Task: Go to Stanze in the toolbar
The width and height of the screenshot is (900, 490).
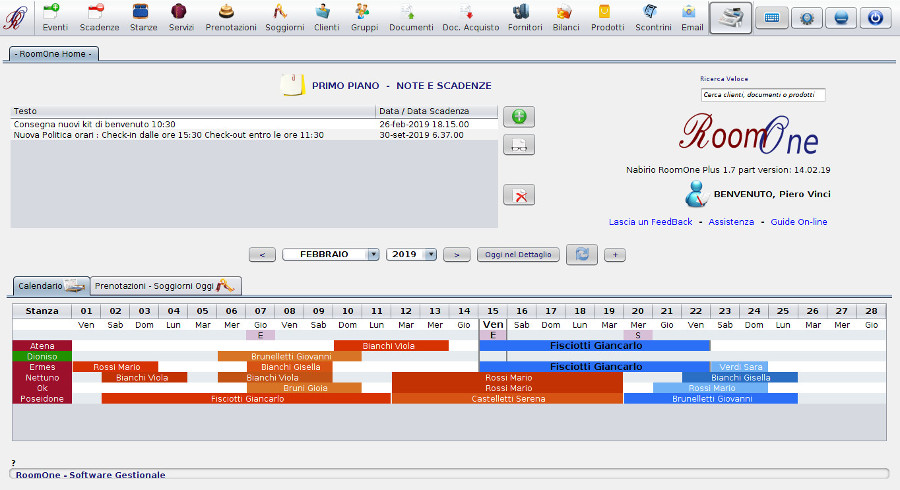Action: click(143, 17)
